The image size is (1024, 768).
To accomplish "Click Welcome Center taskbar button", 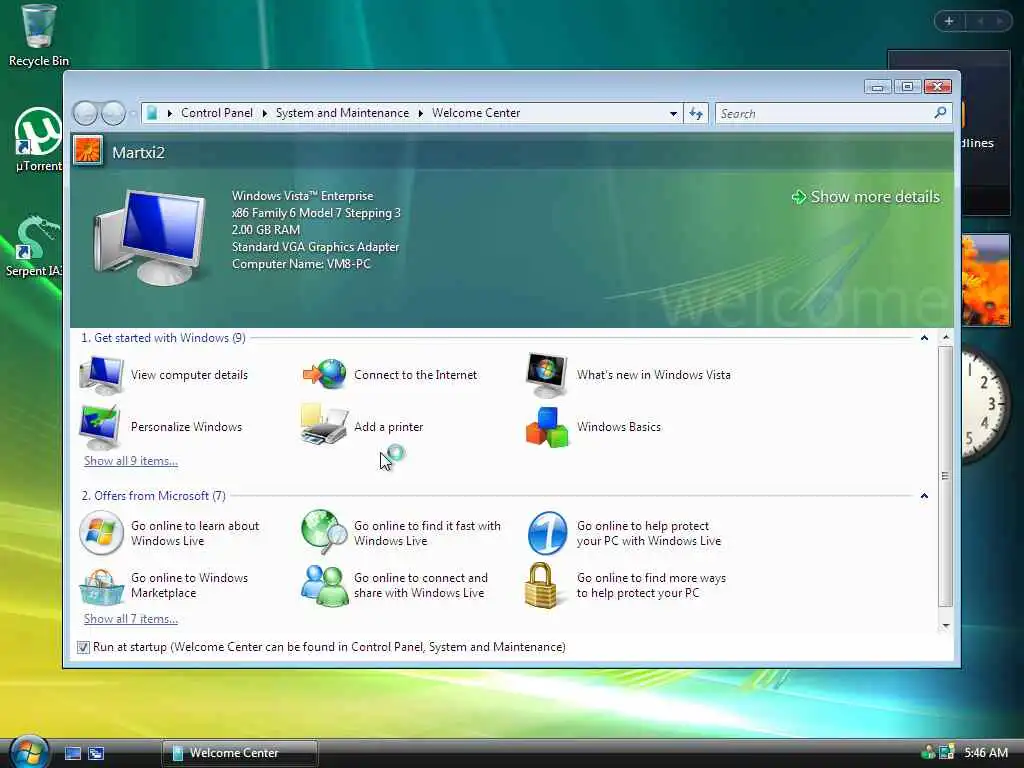I will (x=240, y=753).
